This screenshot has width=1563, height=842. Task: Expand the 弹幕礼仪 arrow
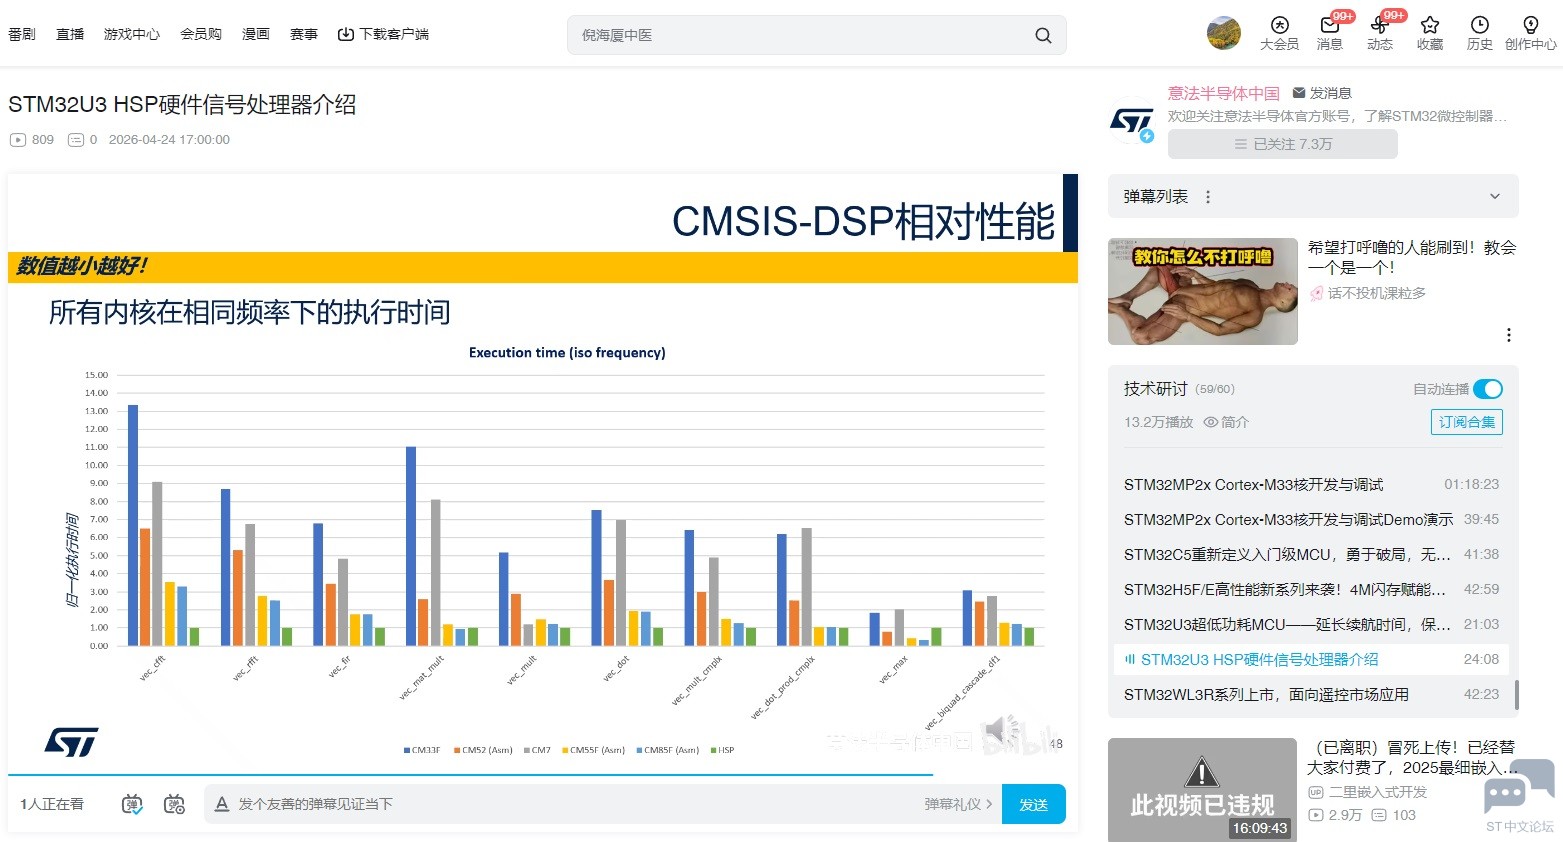989,804
